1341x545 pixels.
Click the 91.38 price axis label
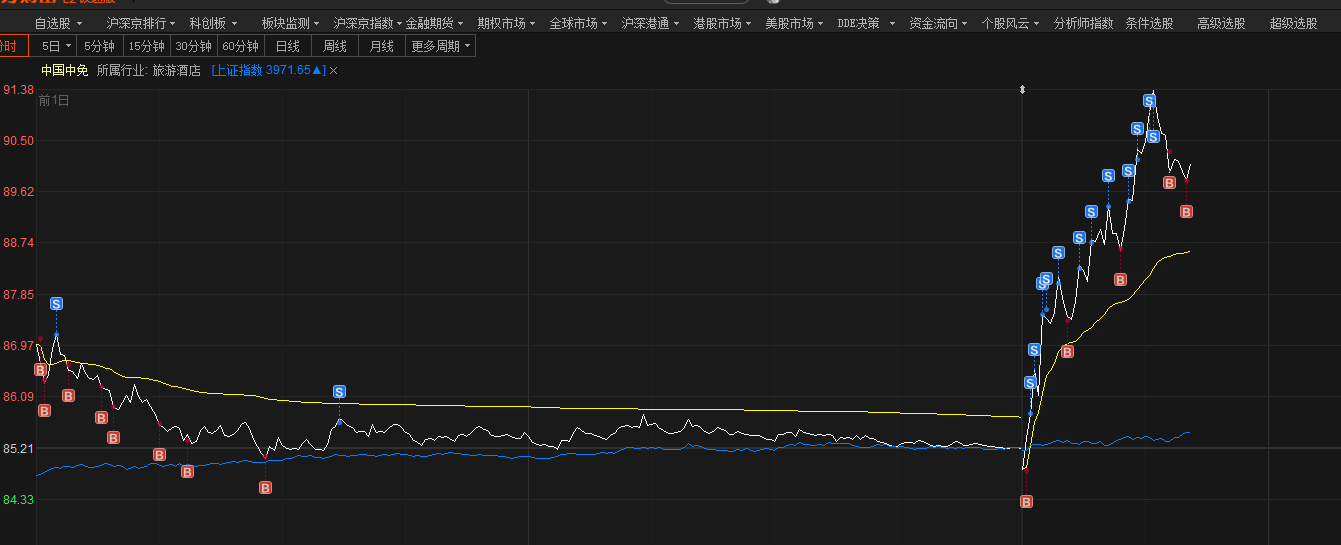click(19, 90)
